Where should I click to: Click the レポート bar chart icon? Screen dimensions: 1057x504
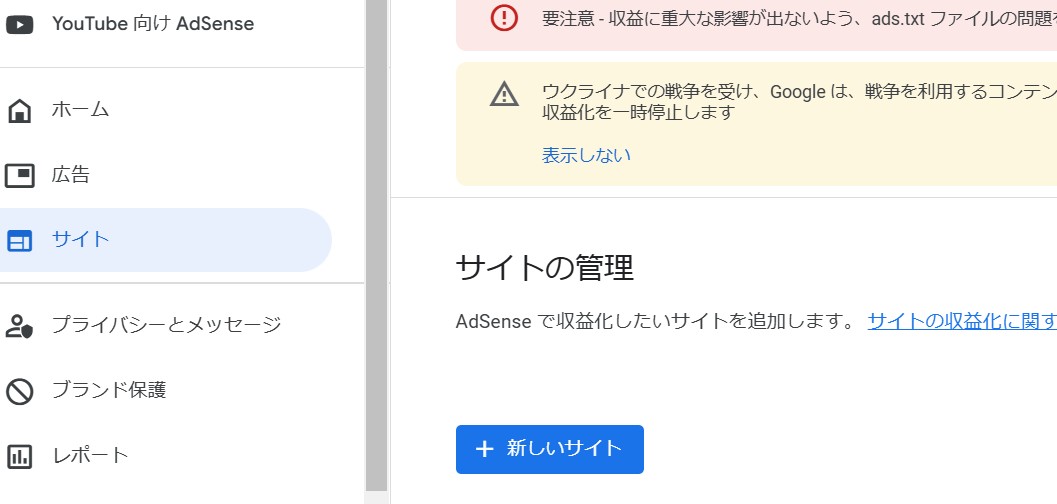pyautogui.click(x=19, y=457)
